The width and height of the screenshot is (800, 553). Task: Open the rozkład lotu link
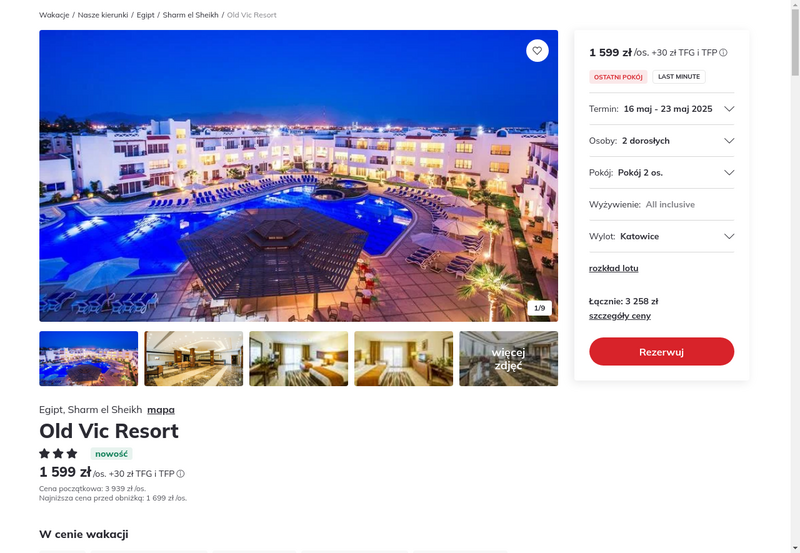click(613, 268)
